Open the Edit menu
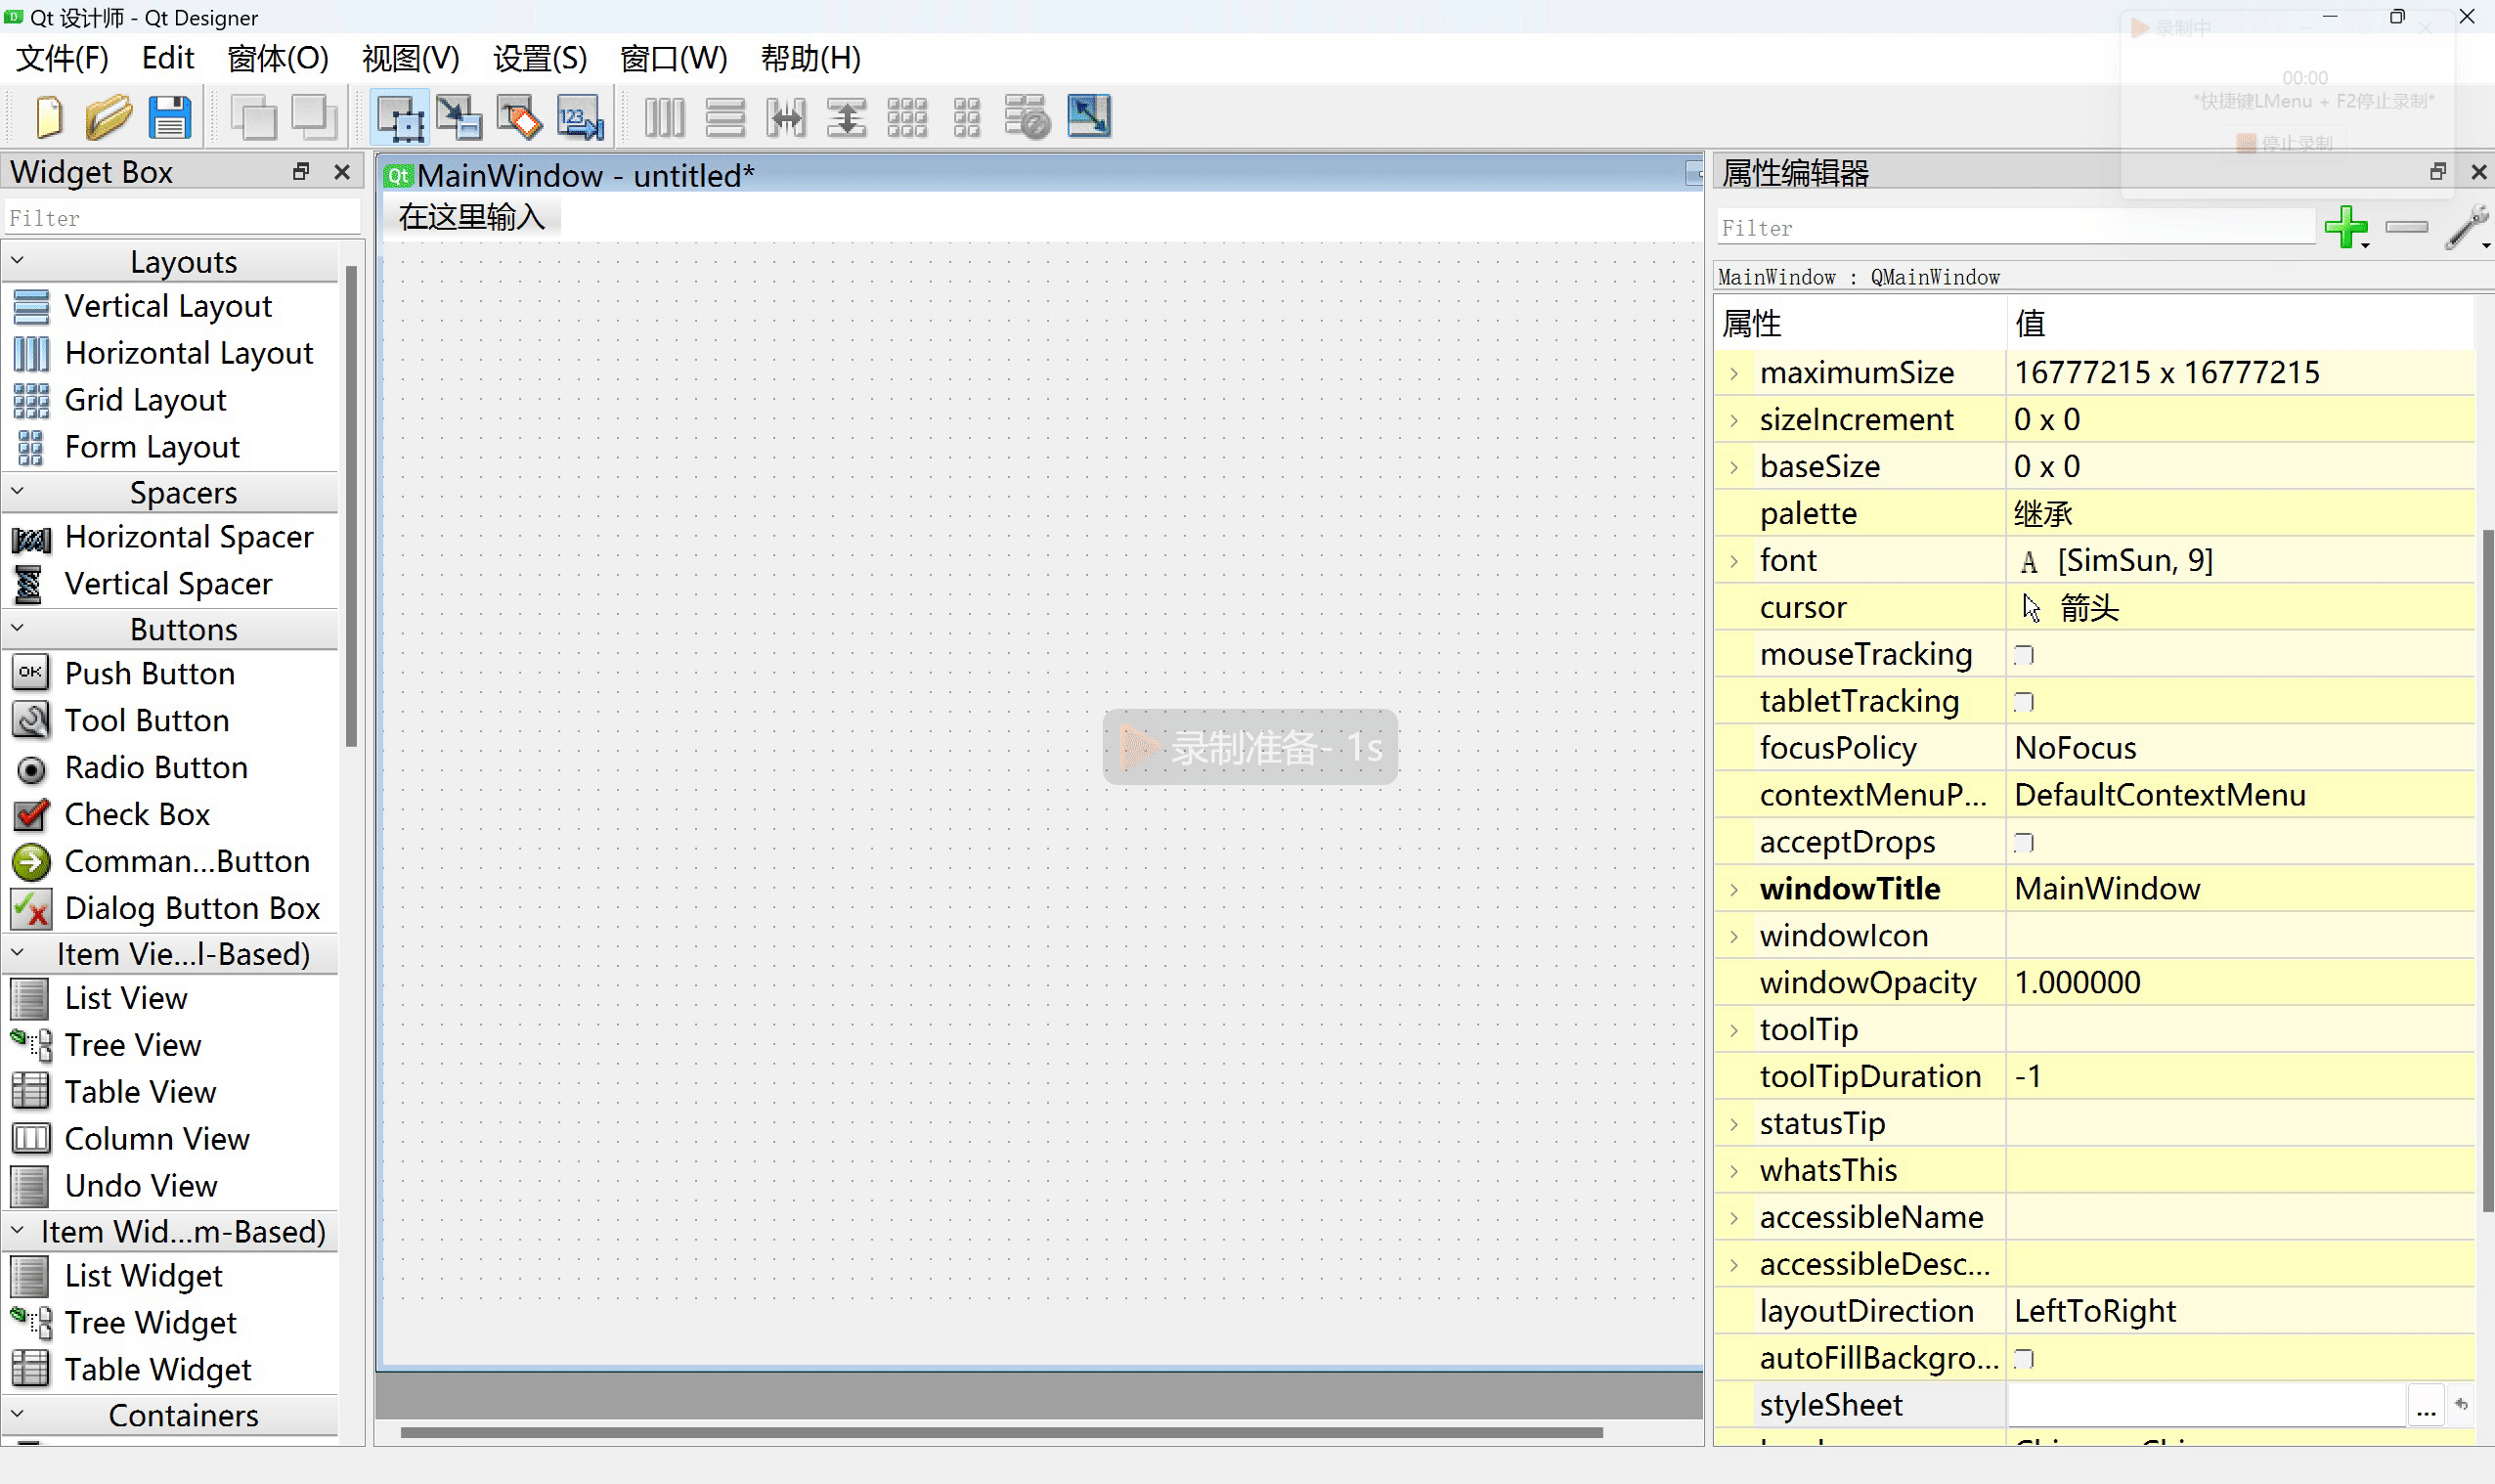 click(167, 58)
